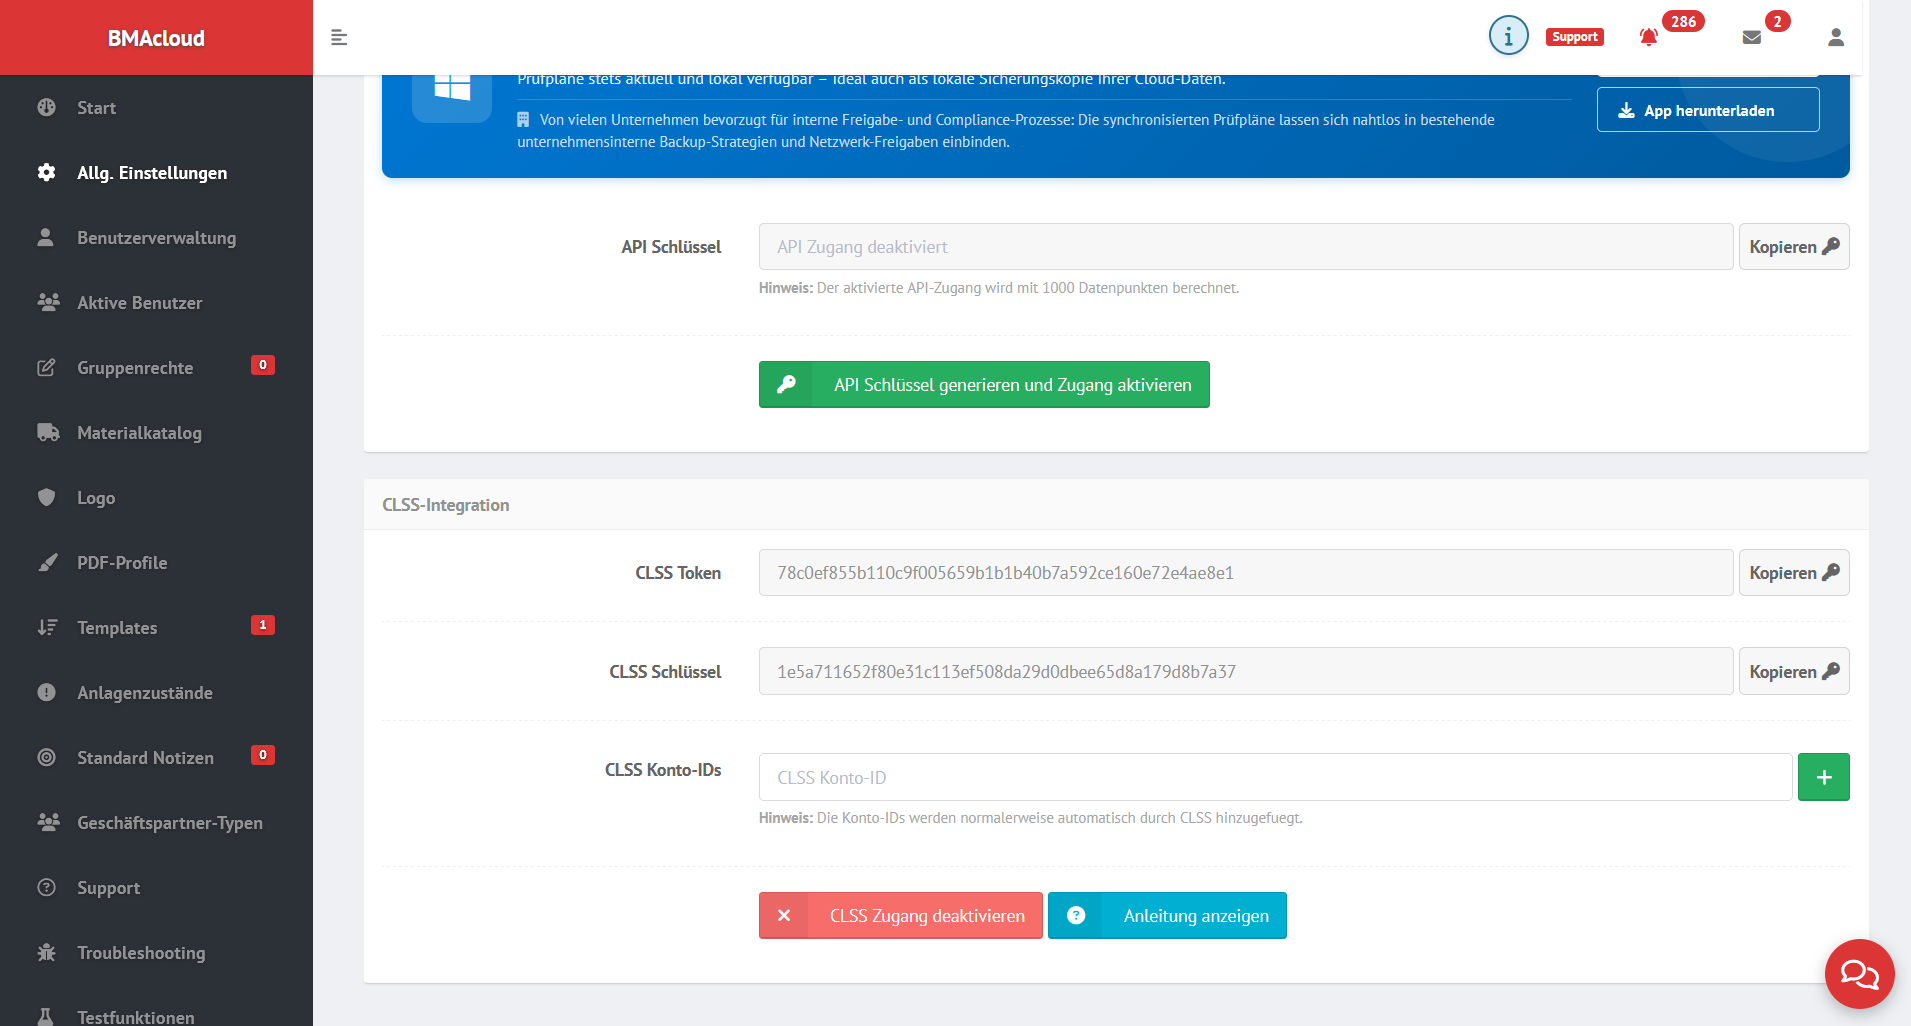Click the red Support badge in header

(x=1575, y=37)
